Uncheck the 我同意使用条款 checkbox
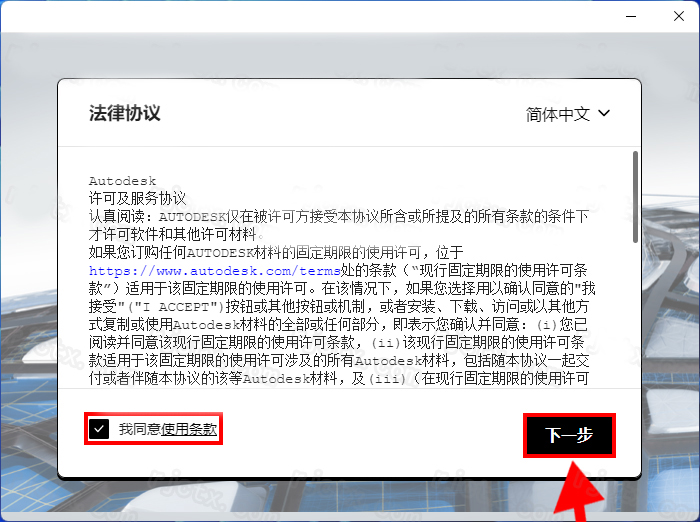The height and width of the screenshot is (522, 700). 99,429
